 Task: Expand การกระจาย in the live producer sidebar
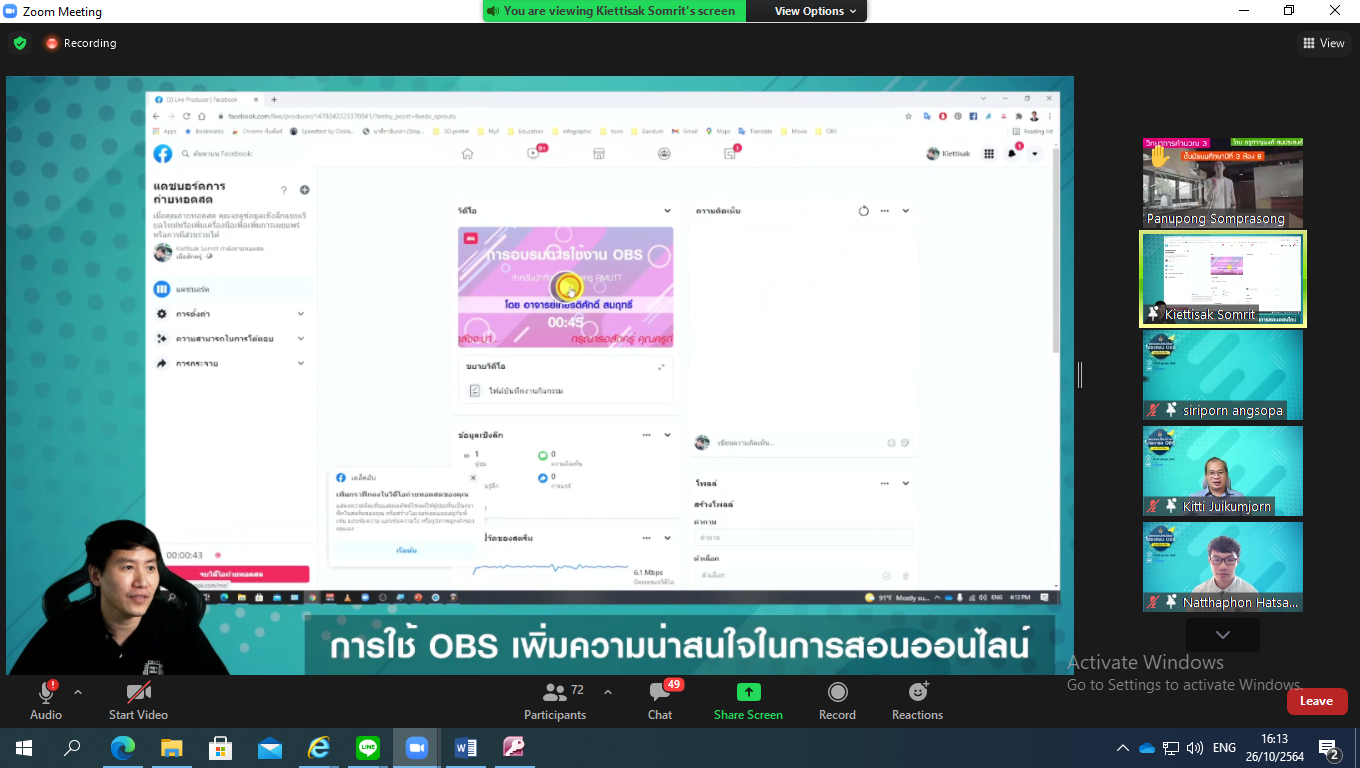click(x=230, y=364)
